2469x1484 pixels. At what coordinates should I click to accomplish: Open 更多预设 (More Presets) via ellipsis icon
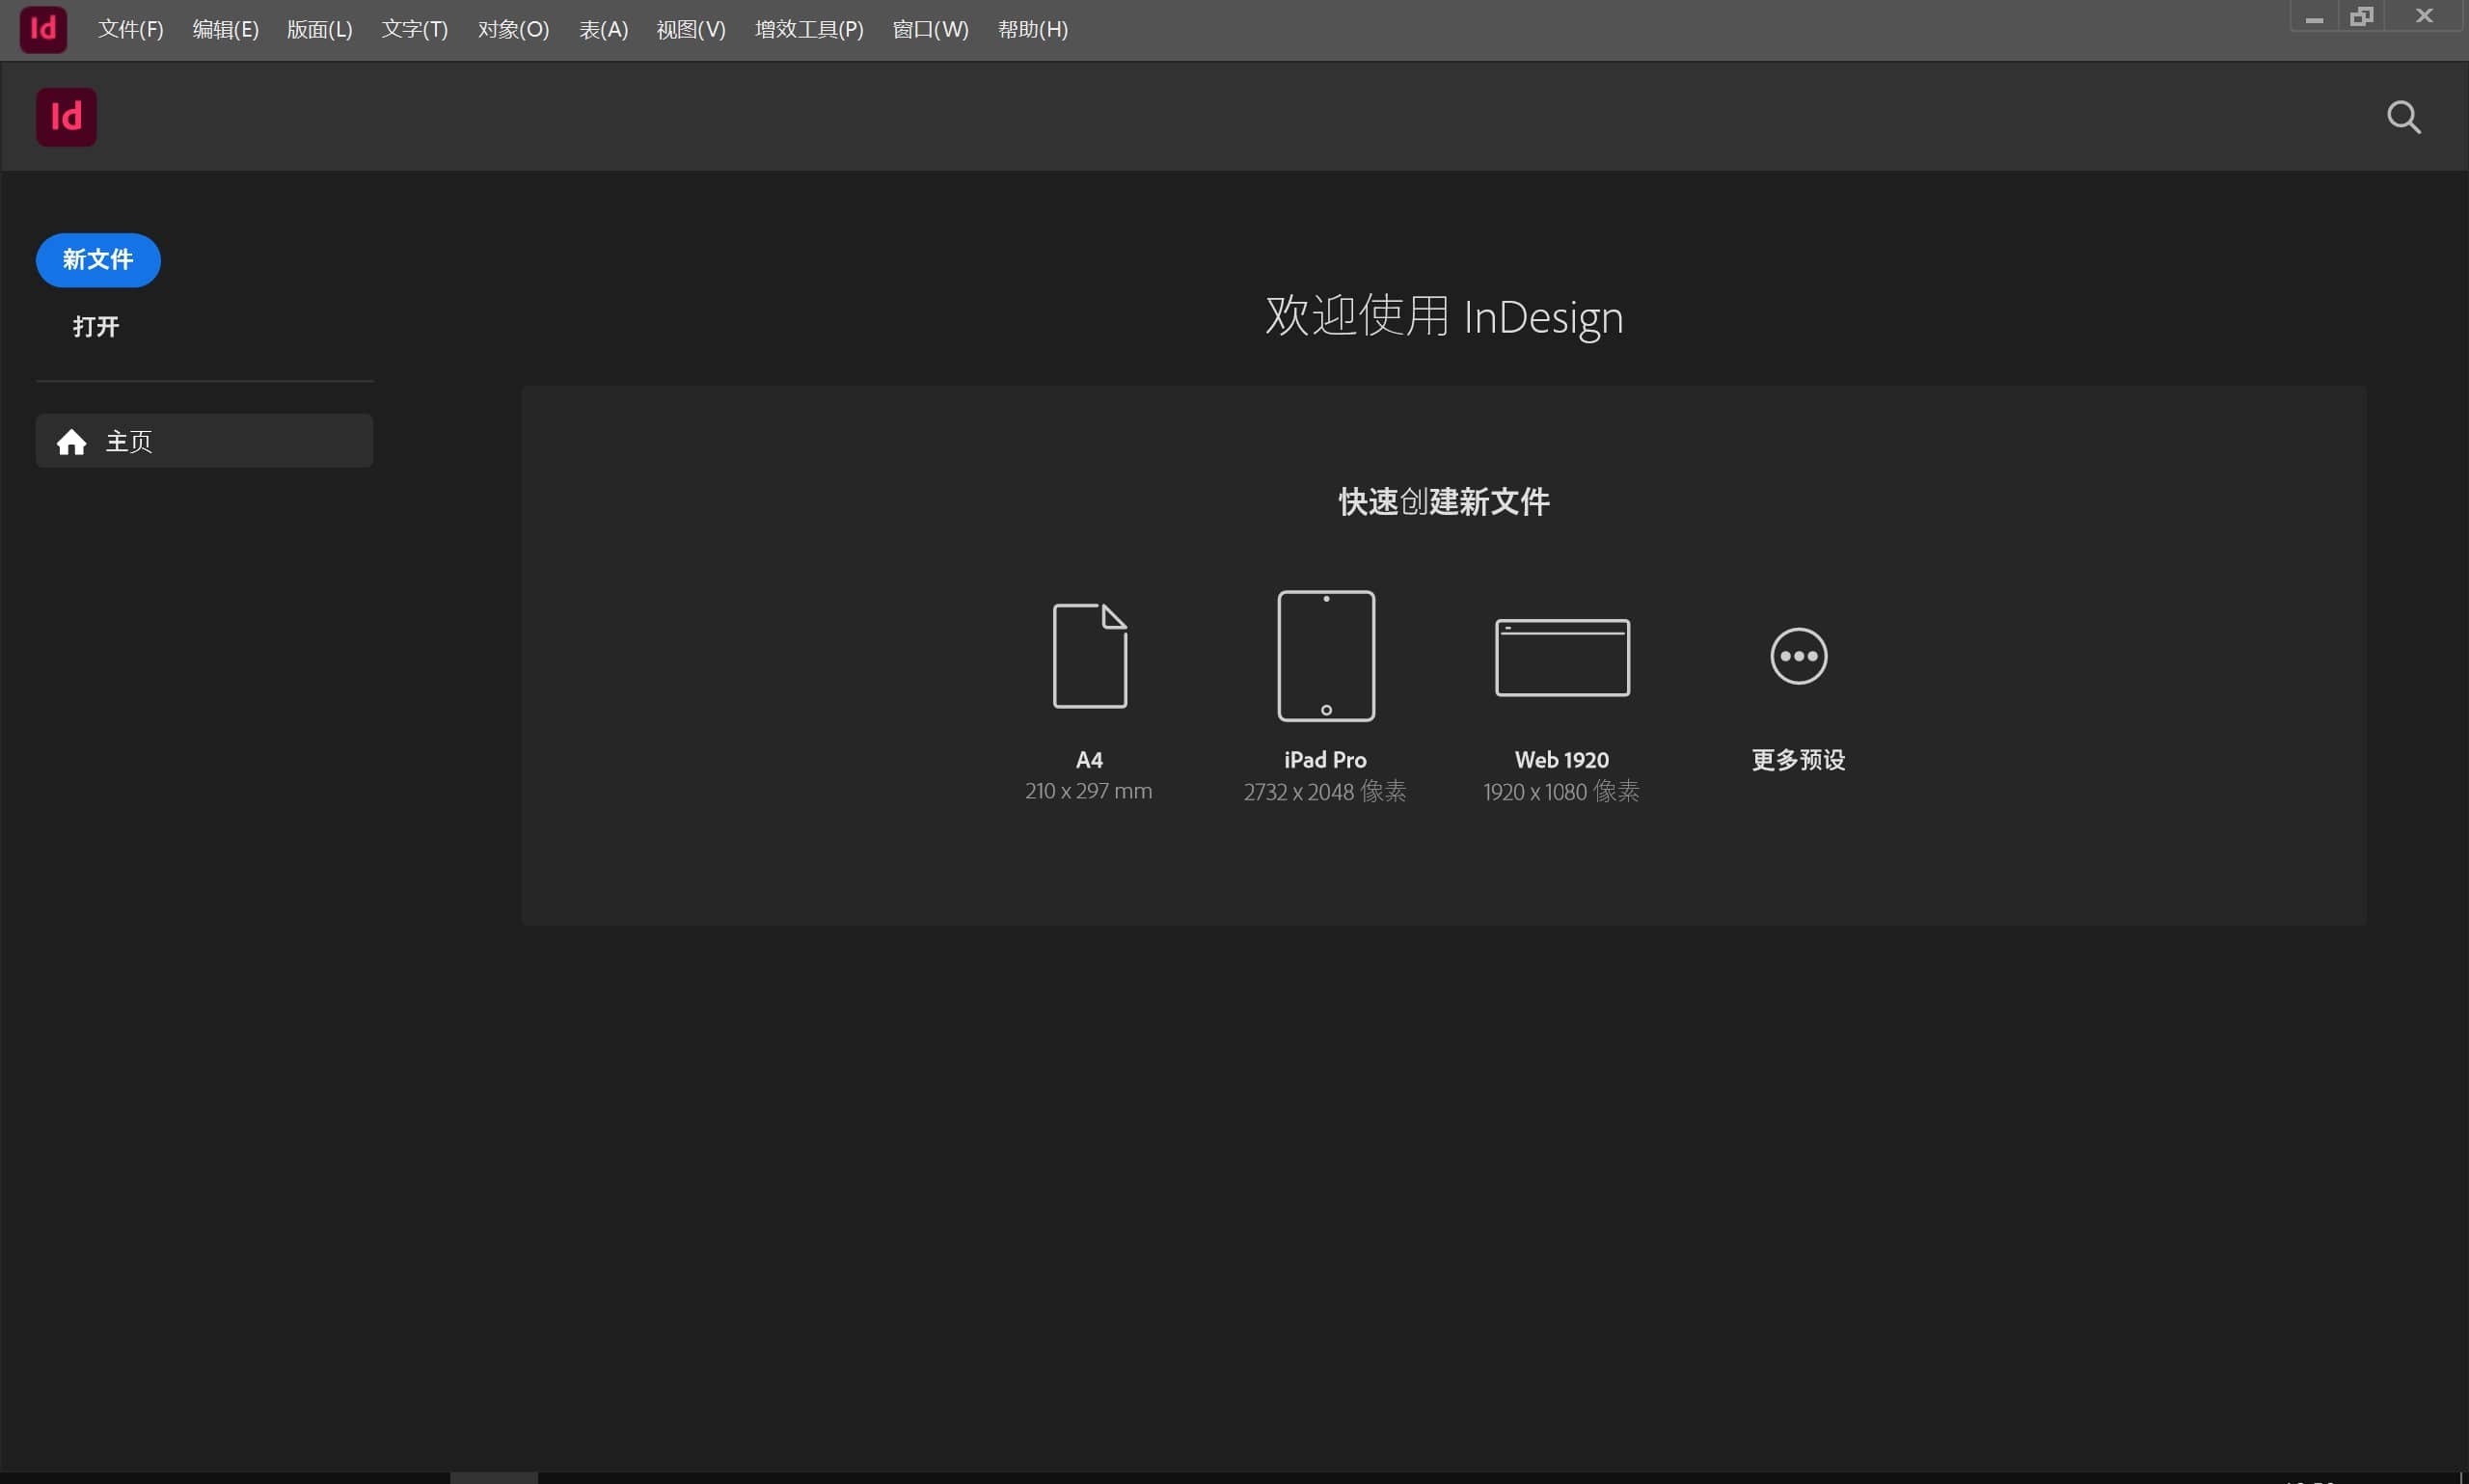point(1797,655)
